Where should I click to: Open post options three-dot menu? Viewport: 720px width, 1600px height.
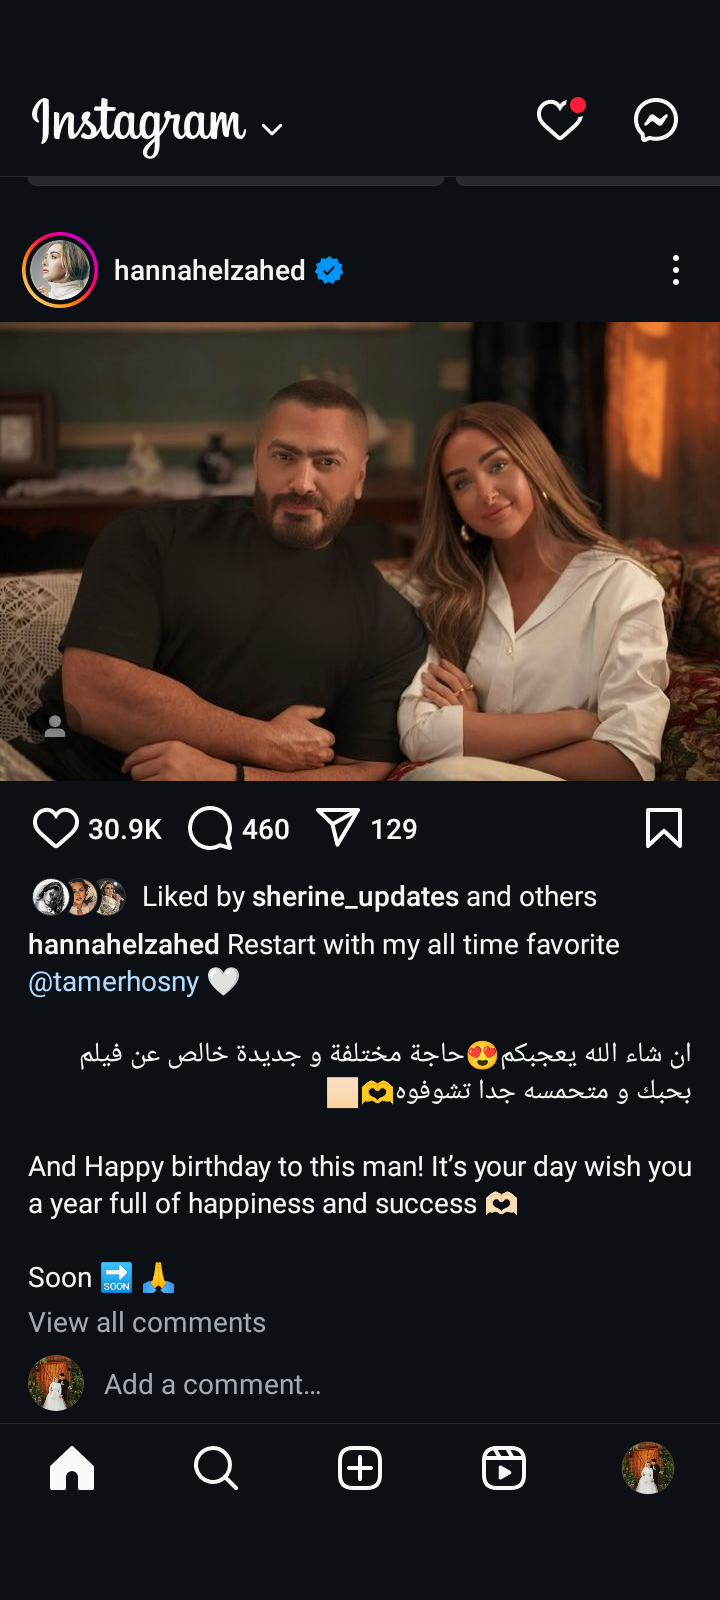[x=676, y=270]
